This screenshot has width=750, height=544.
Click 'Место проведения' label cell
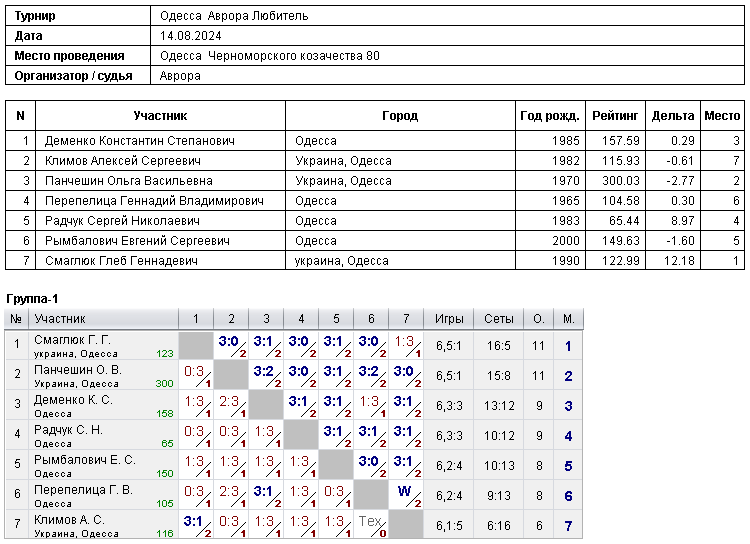point(78,56)
